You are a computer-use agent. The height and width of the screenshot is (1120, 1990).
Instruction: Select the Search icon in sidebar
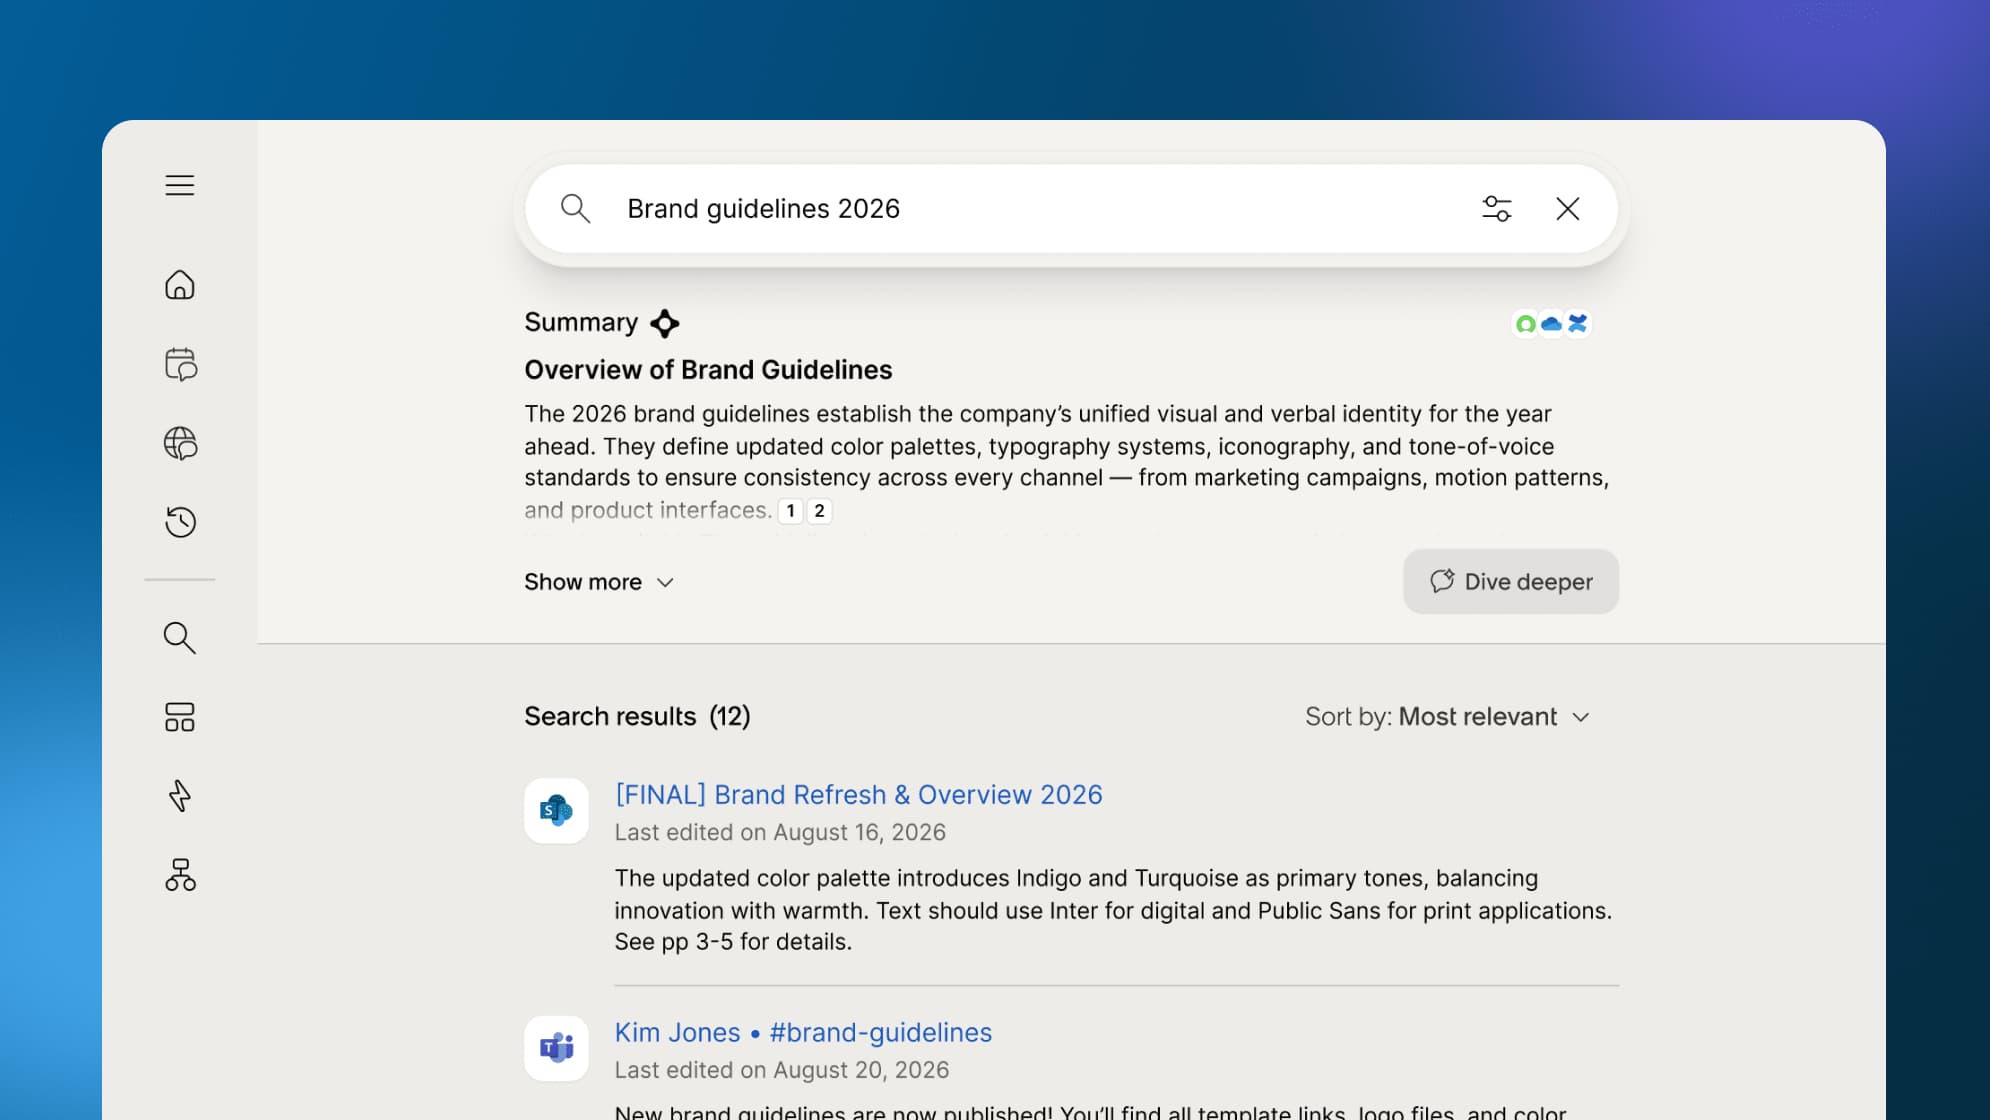[x=180, y=637]
